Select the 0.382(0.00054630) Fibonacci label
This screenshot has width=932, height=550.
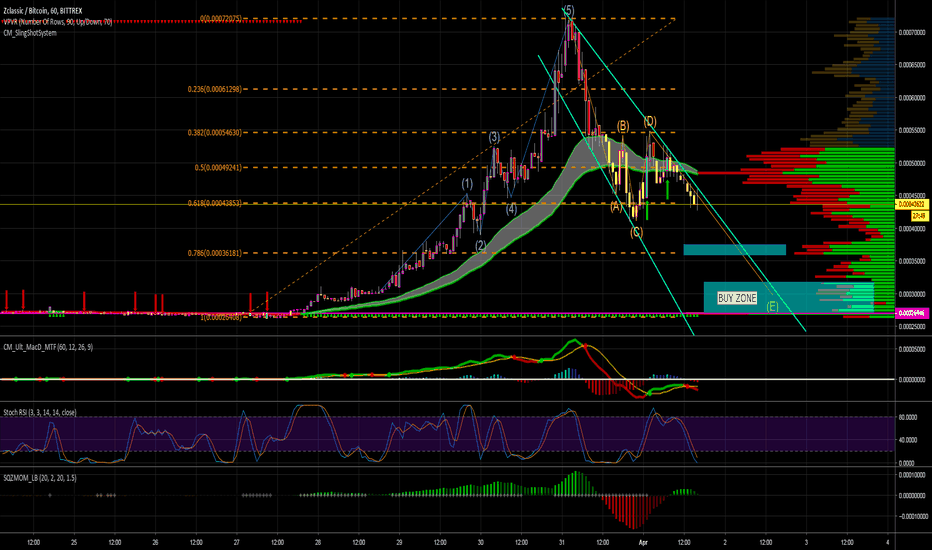tap(215, 133)
